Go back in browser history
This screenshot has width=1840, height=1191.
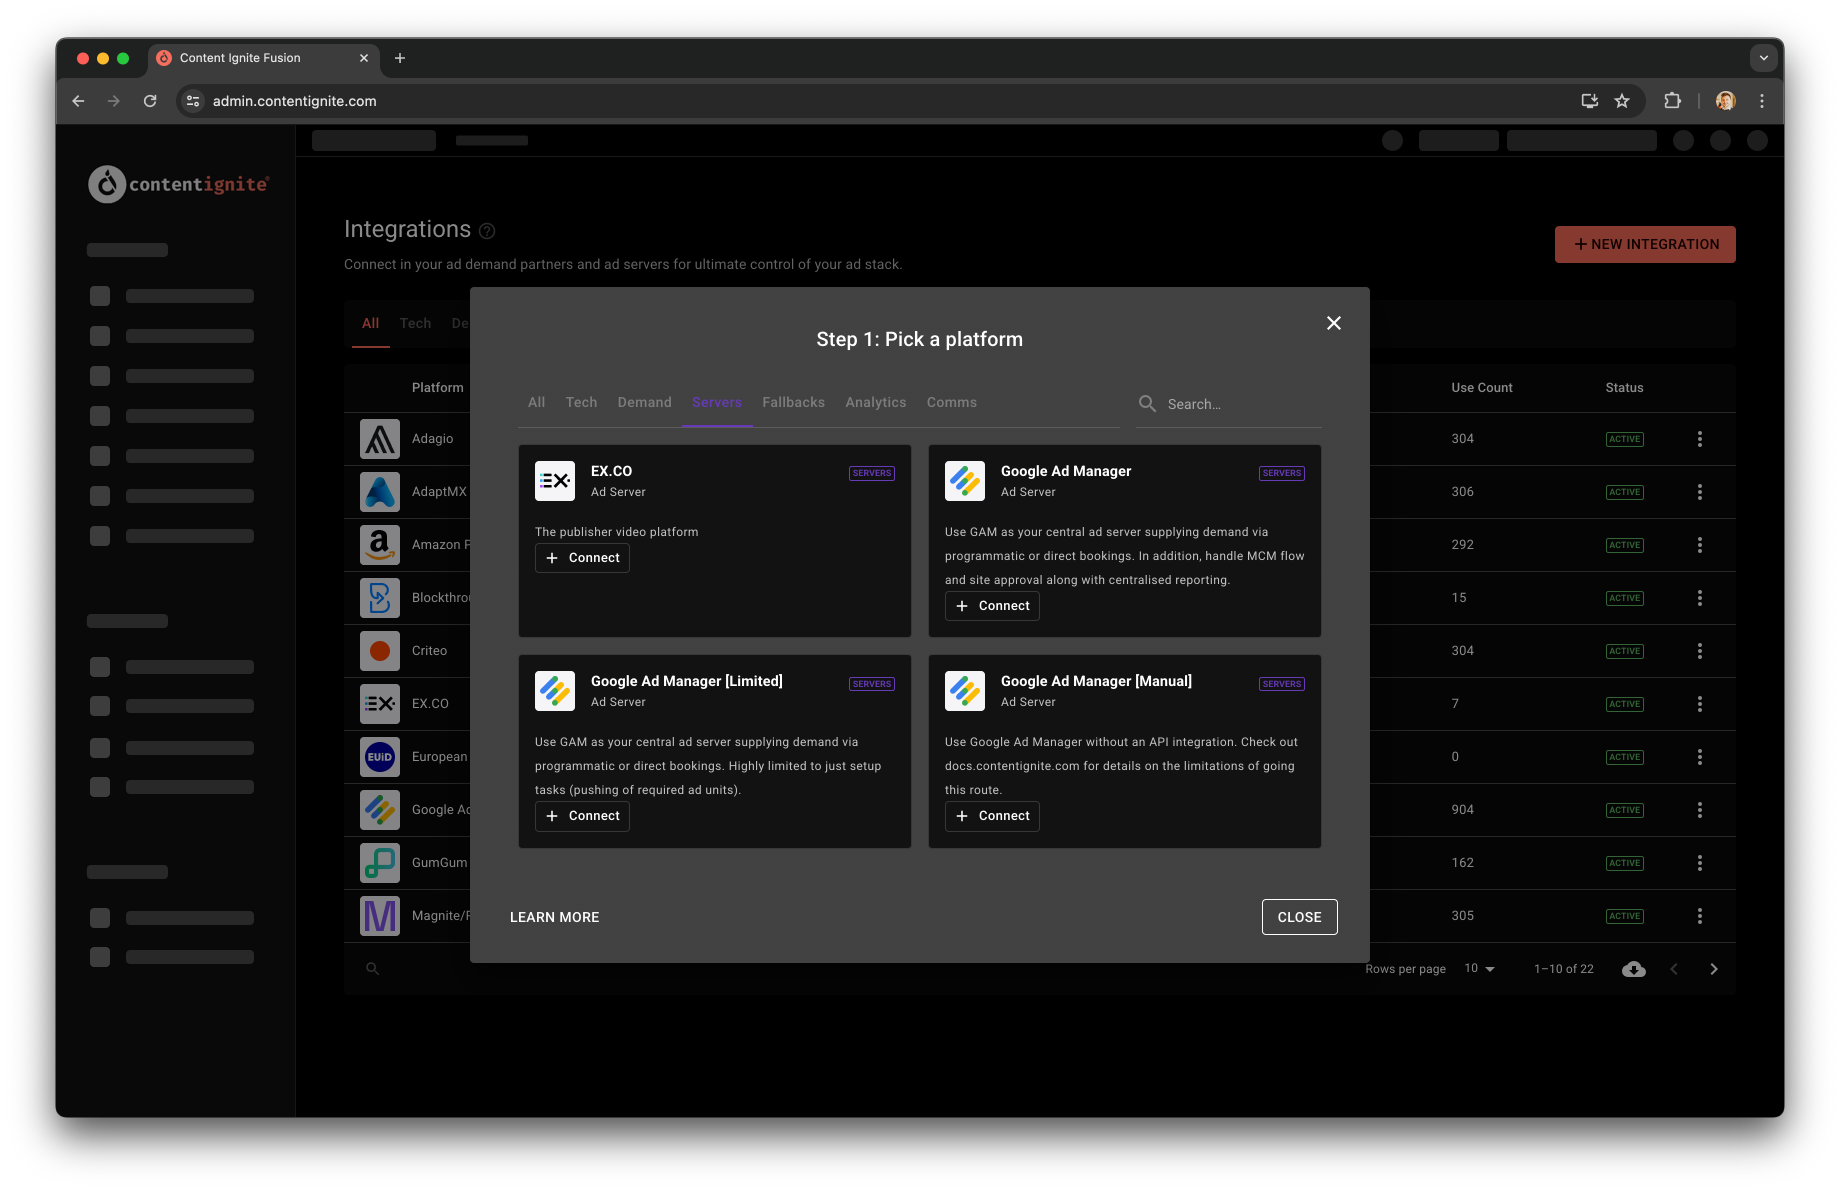click(x=78, y=101)
